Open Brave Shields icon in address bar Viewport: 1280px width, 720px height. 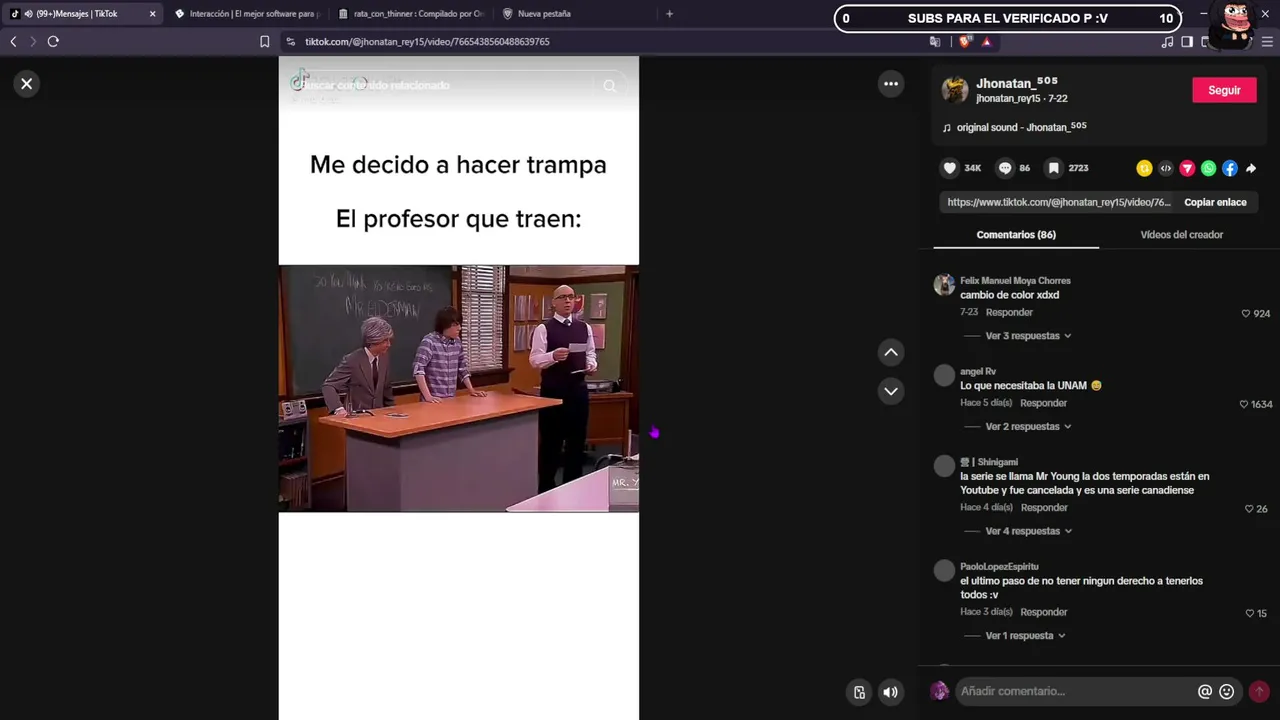964,41
